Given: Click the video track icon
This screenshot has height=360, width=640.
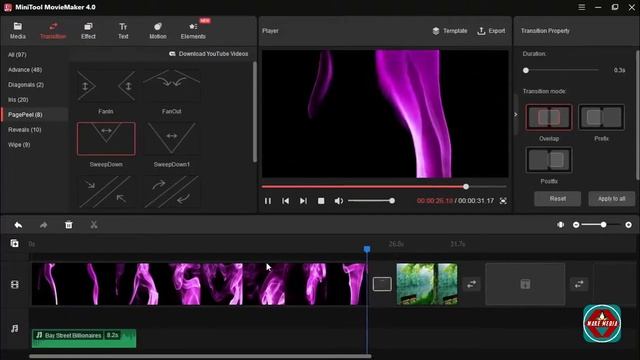Looking at the screenshot, I should coord(15,284).
